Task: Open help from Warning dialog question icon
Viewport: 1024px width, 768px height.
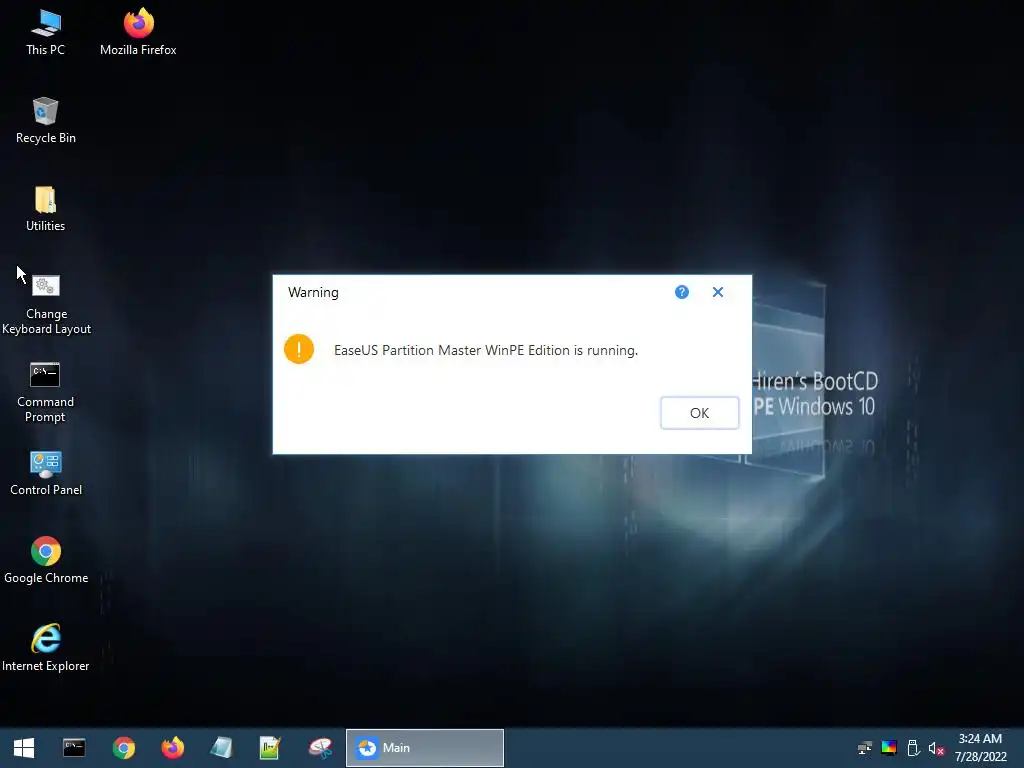Action: point(682,292)
